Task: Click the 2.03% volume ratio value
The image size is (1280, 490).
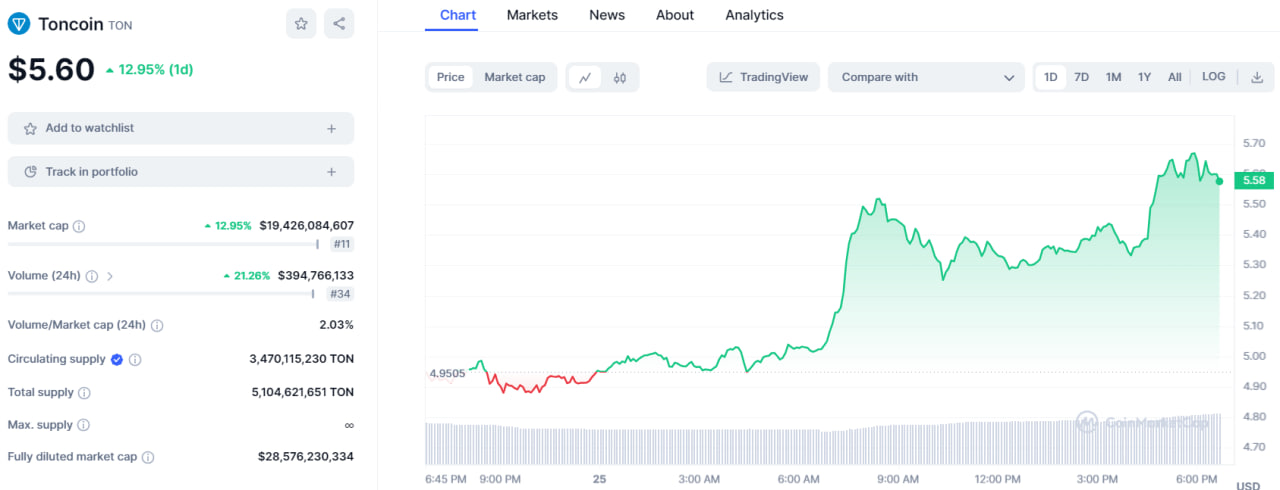Action: click(x=336, y=325)
